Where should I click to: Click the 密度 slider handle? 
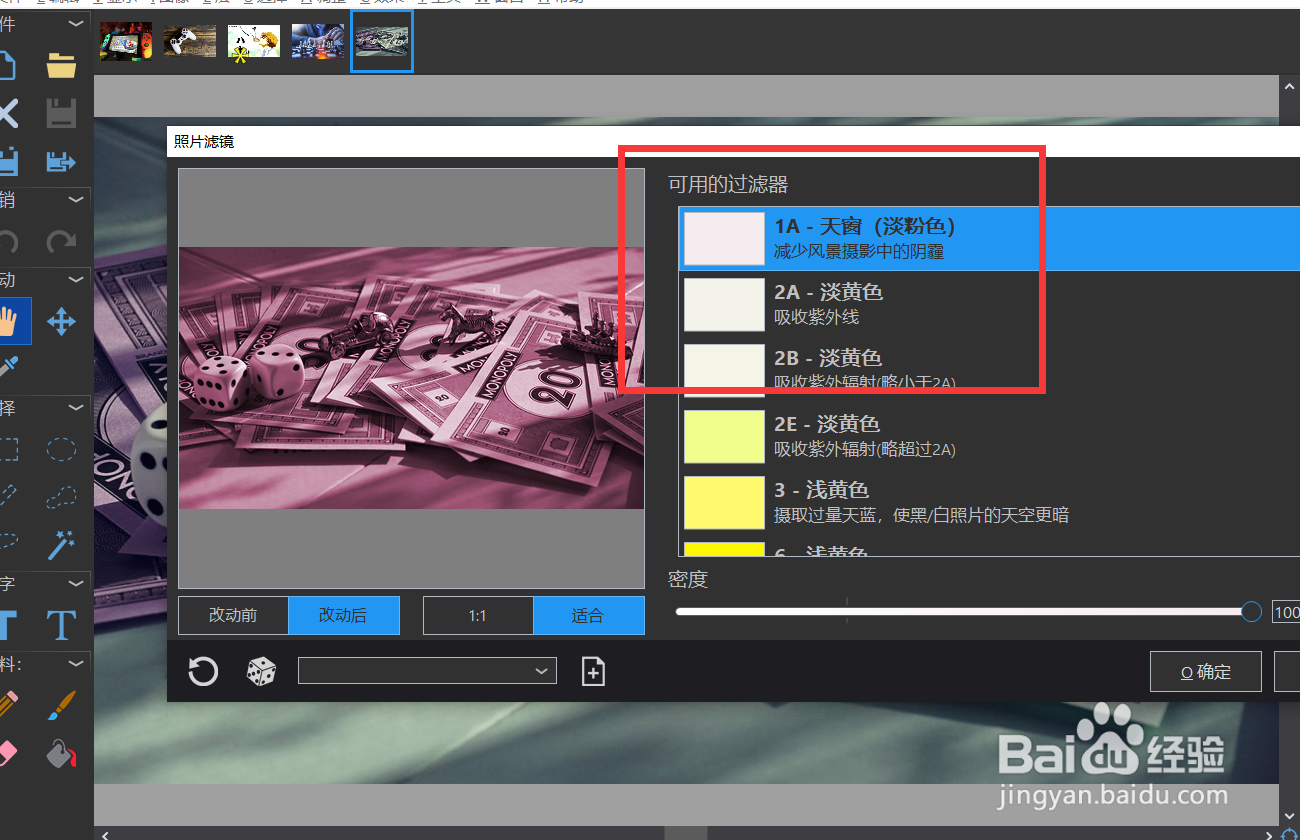click(1251, 611)
